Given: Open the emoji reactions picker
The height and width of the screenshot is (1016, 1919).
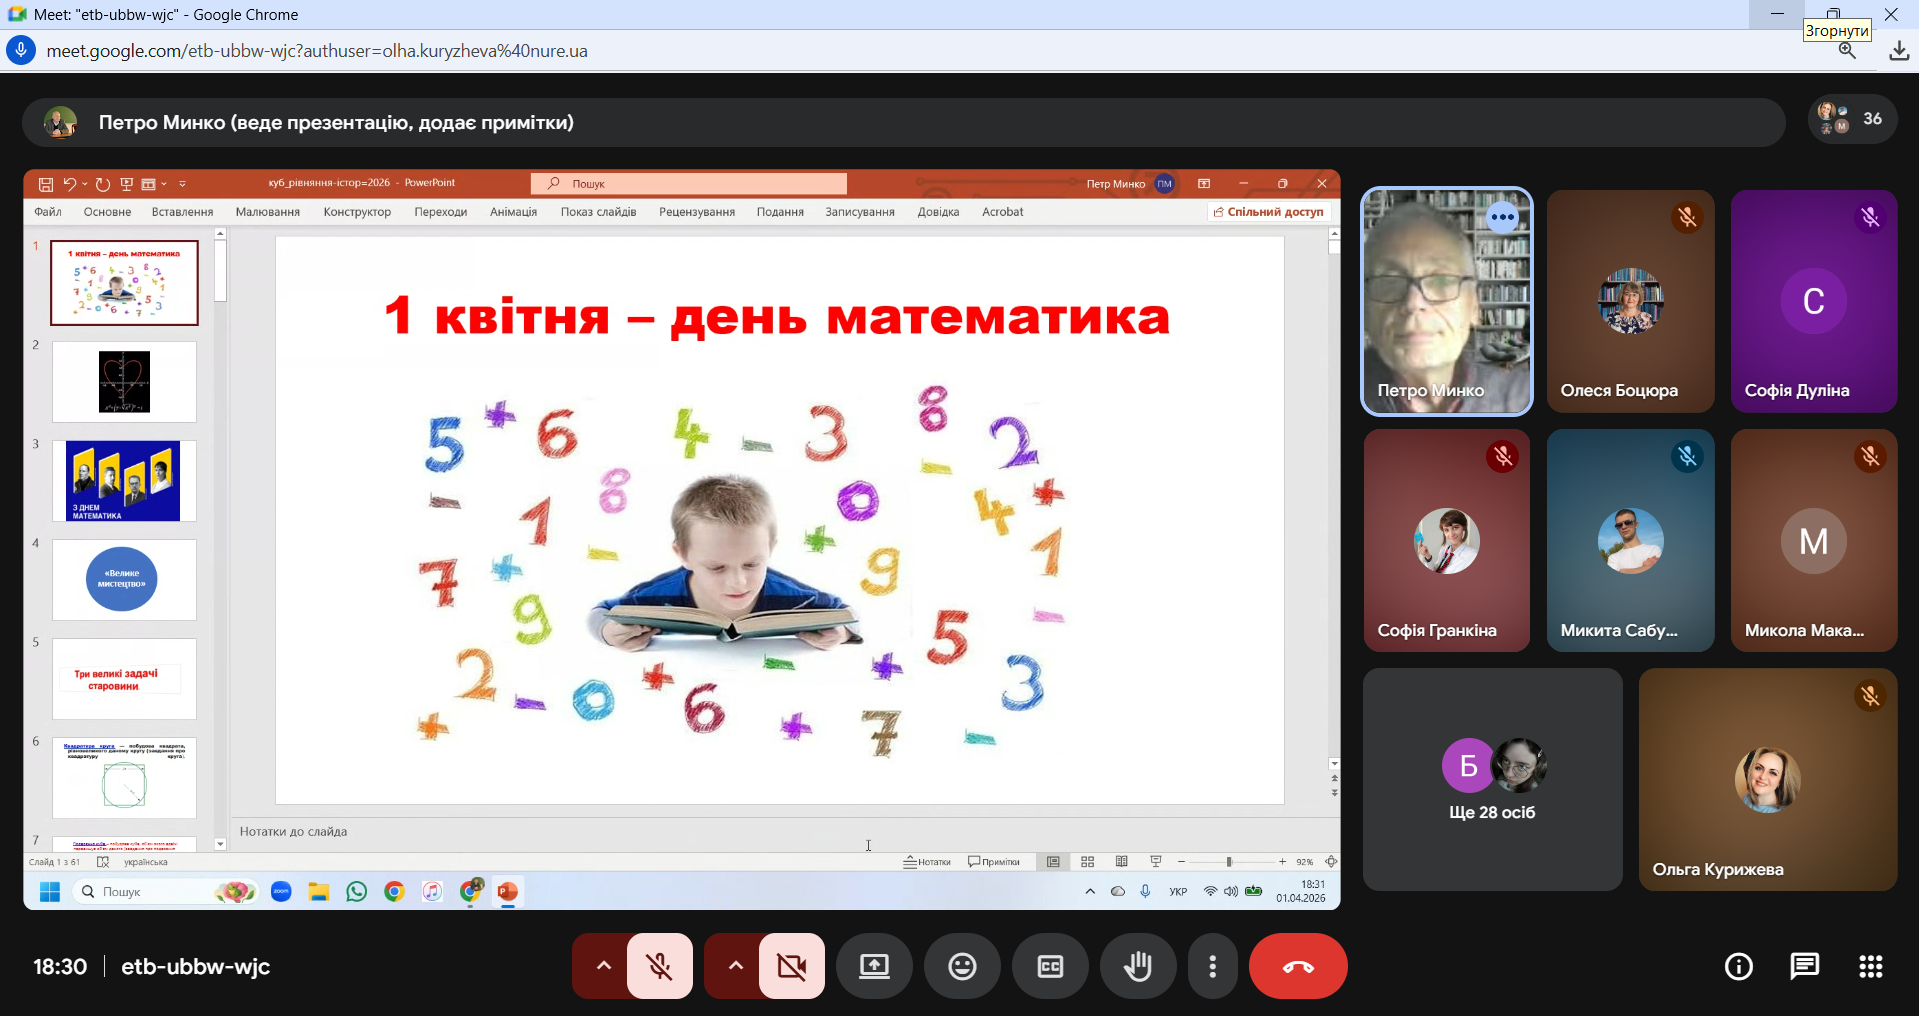Looking at the screenshot, I should coord(962,966).
